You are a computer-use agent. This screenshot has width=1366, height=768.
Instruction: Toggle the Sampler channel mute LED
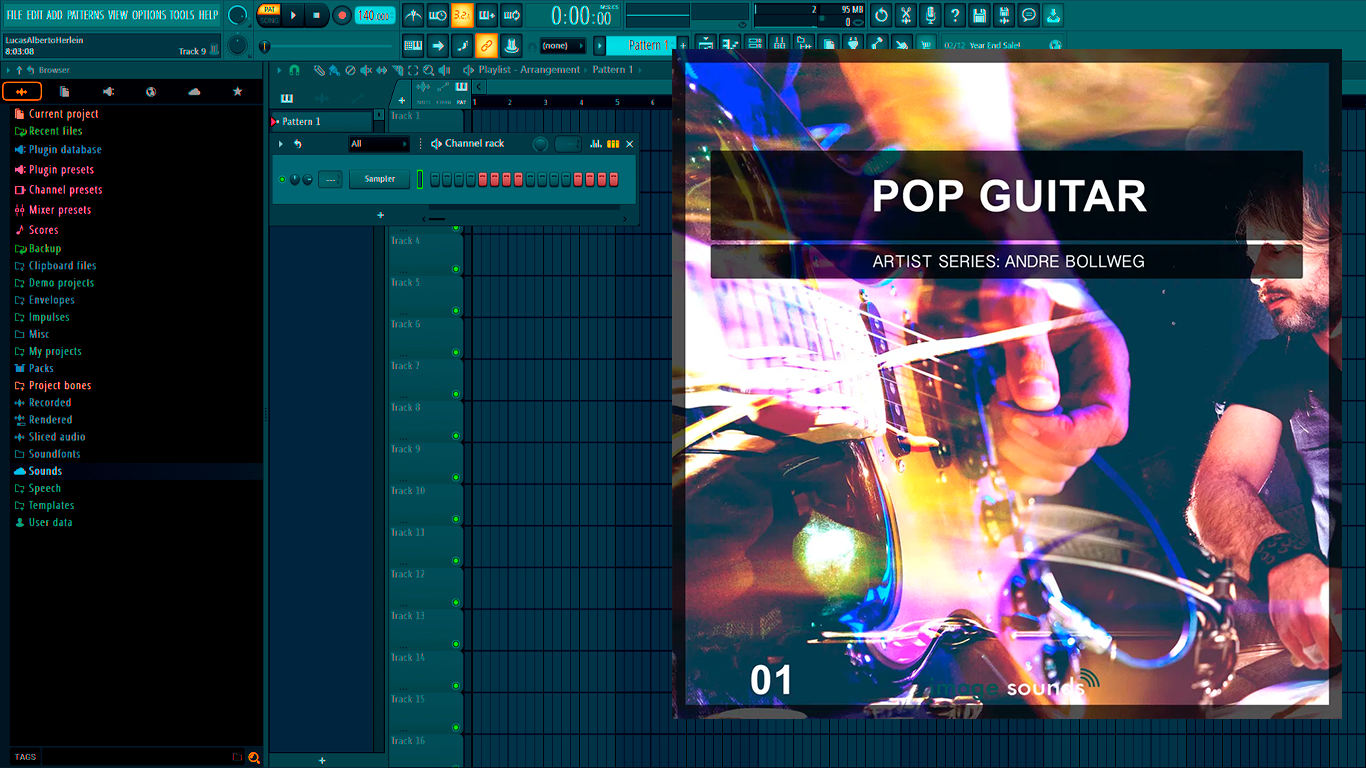(x=282, y=179)
